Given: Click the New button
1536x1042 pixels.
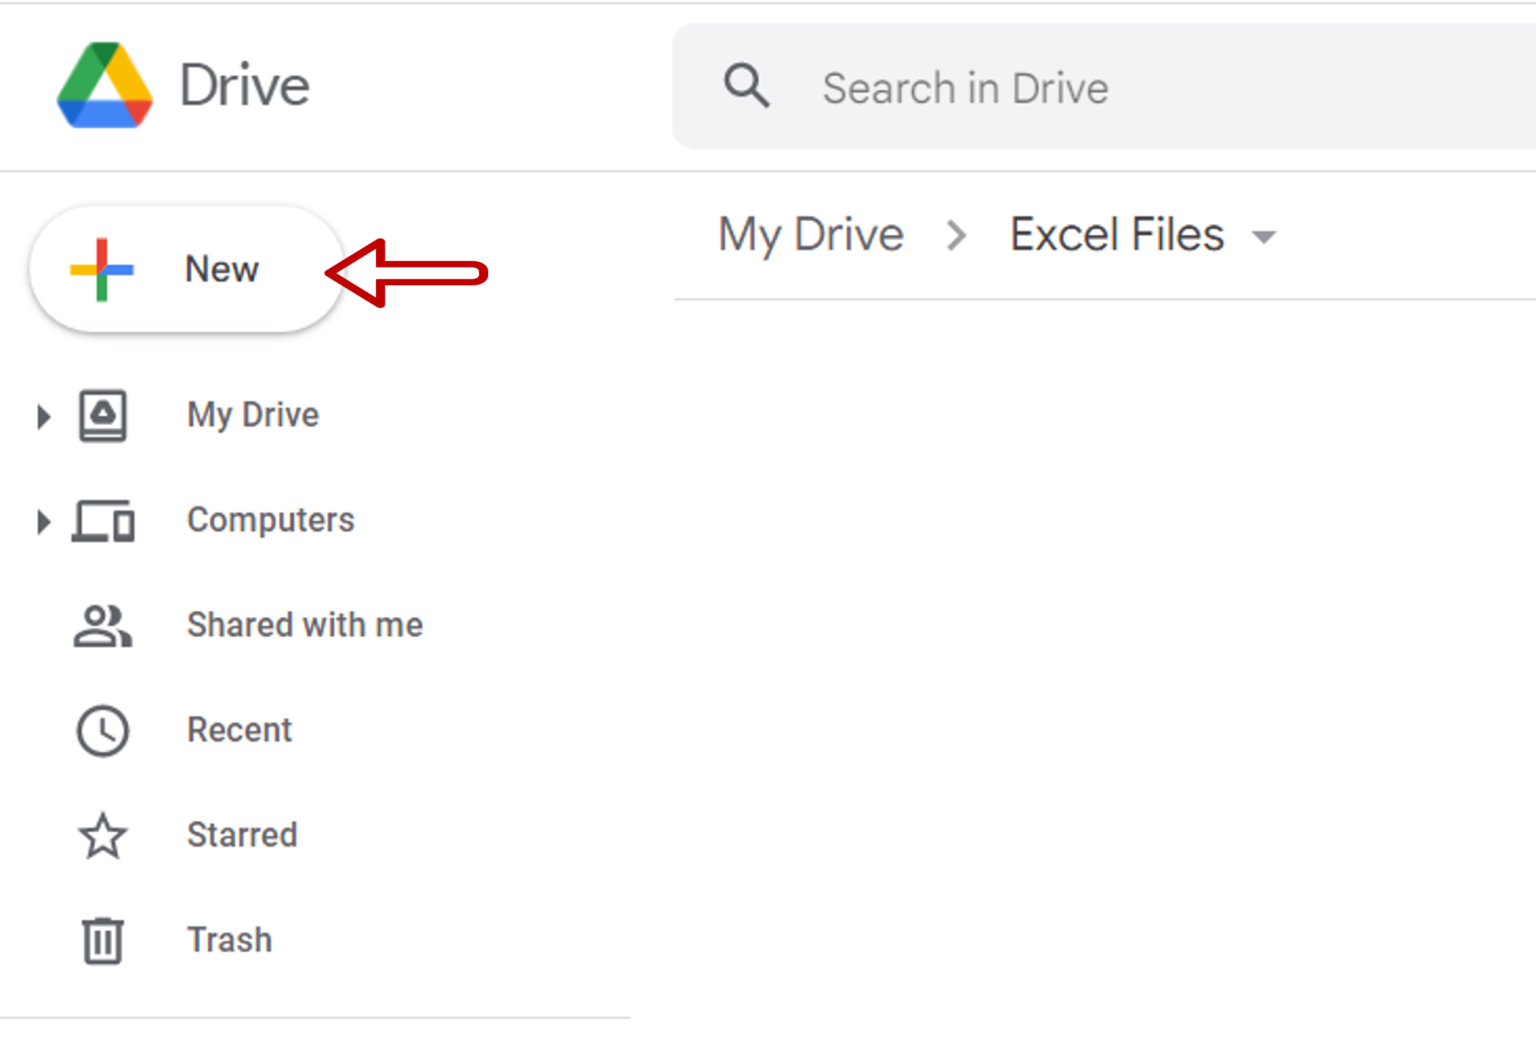Looking at the screenshot, I should pyautogui.click(x=185, y=268).
